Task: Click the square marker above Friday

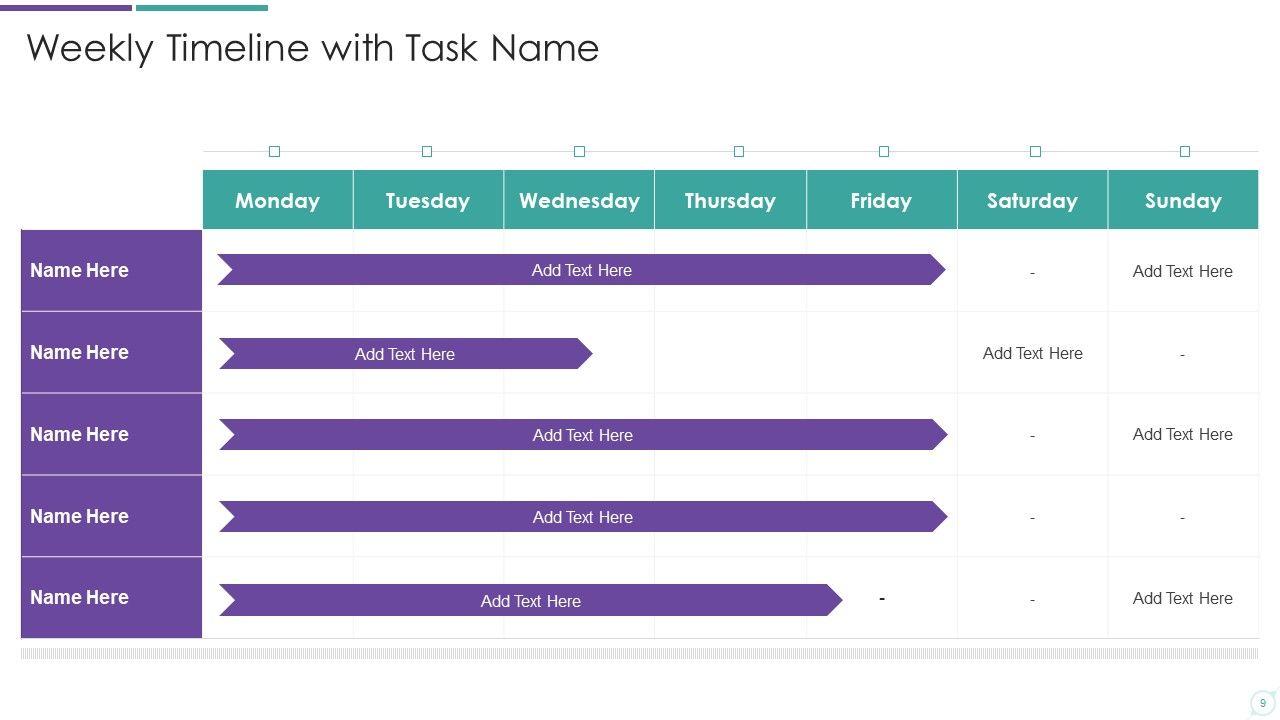Action: pos(884,151)
